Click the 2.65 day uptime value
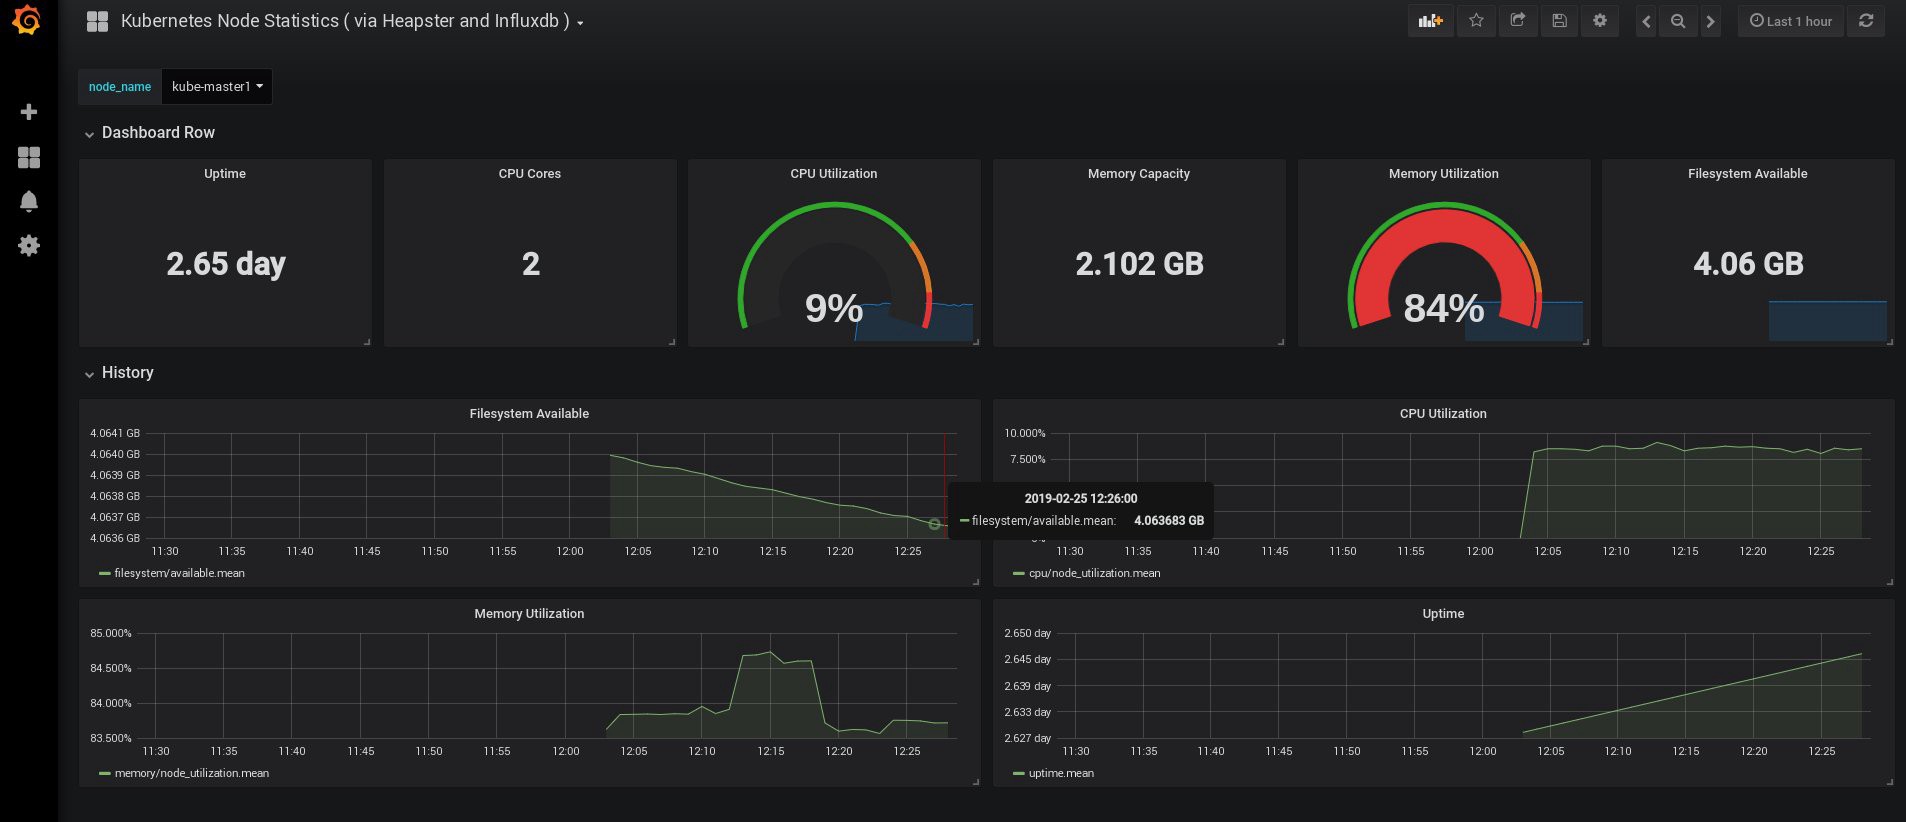1906x822 pixels. pos(226,264)
